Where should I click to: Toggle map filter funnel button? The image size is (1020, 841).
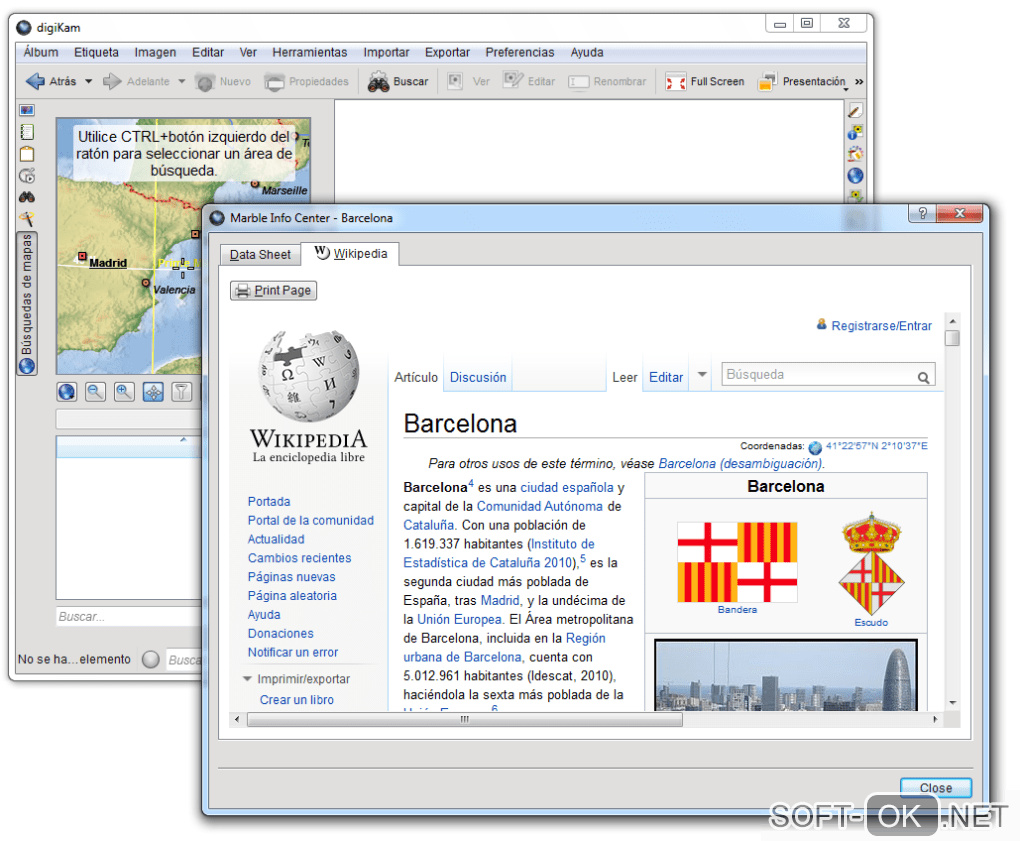(x=181, y=392)
